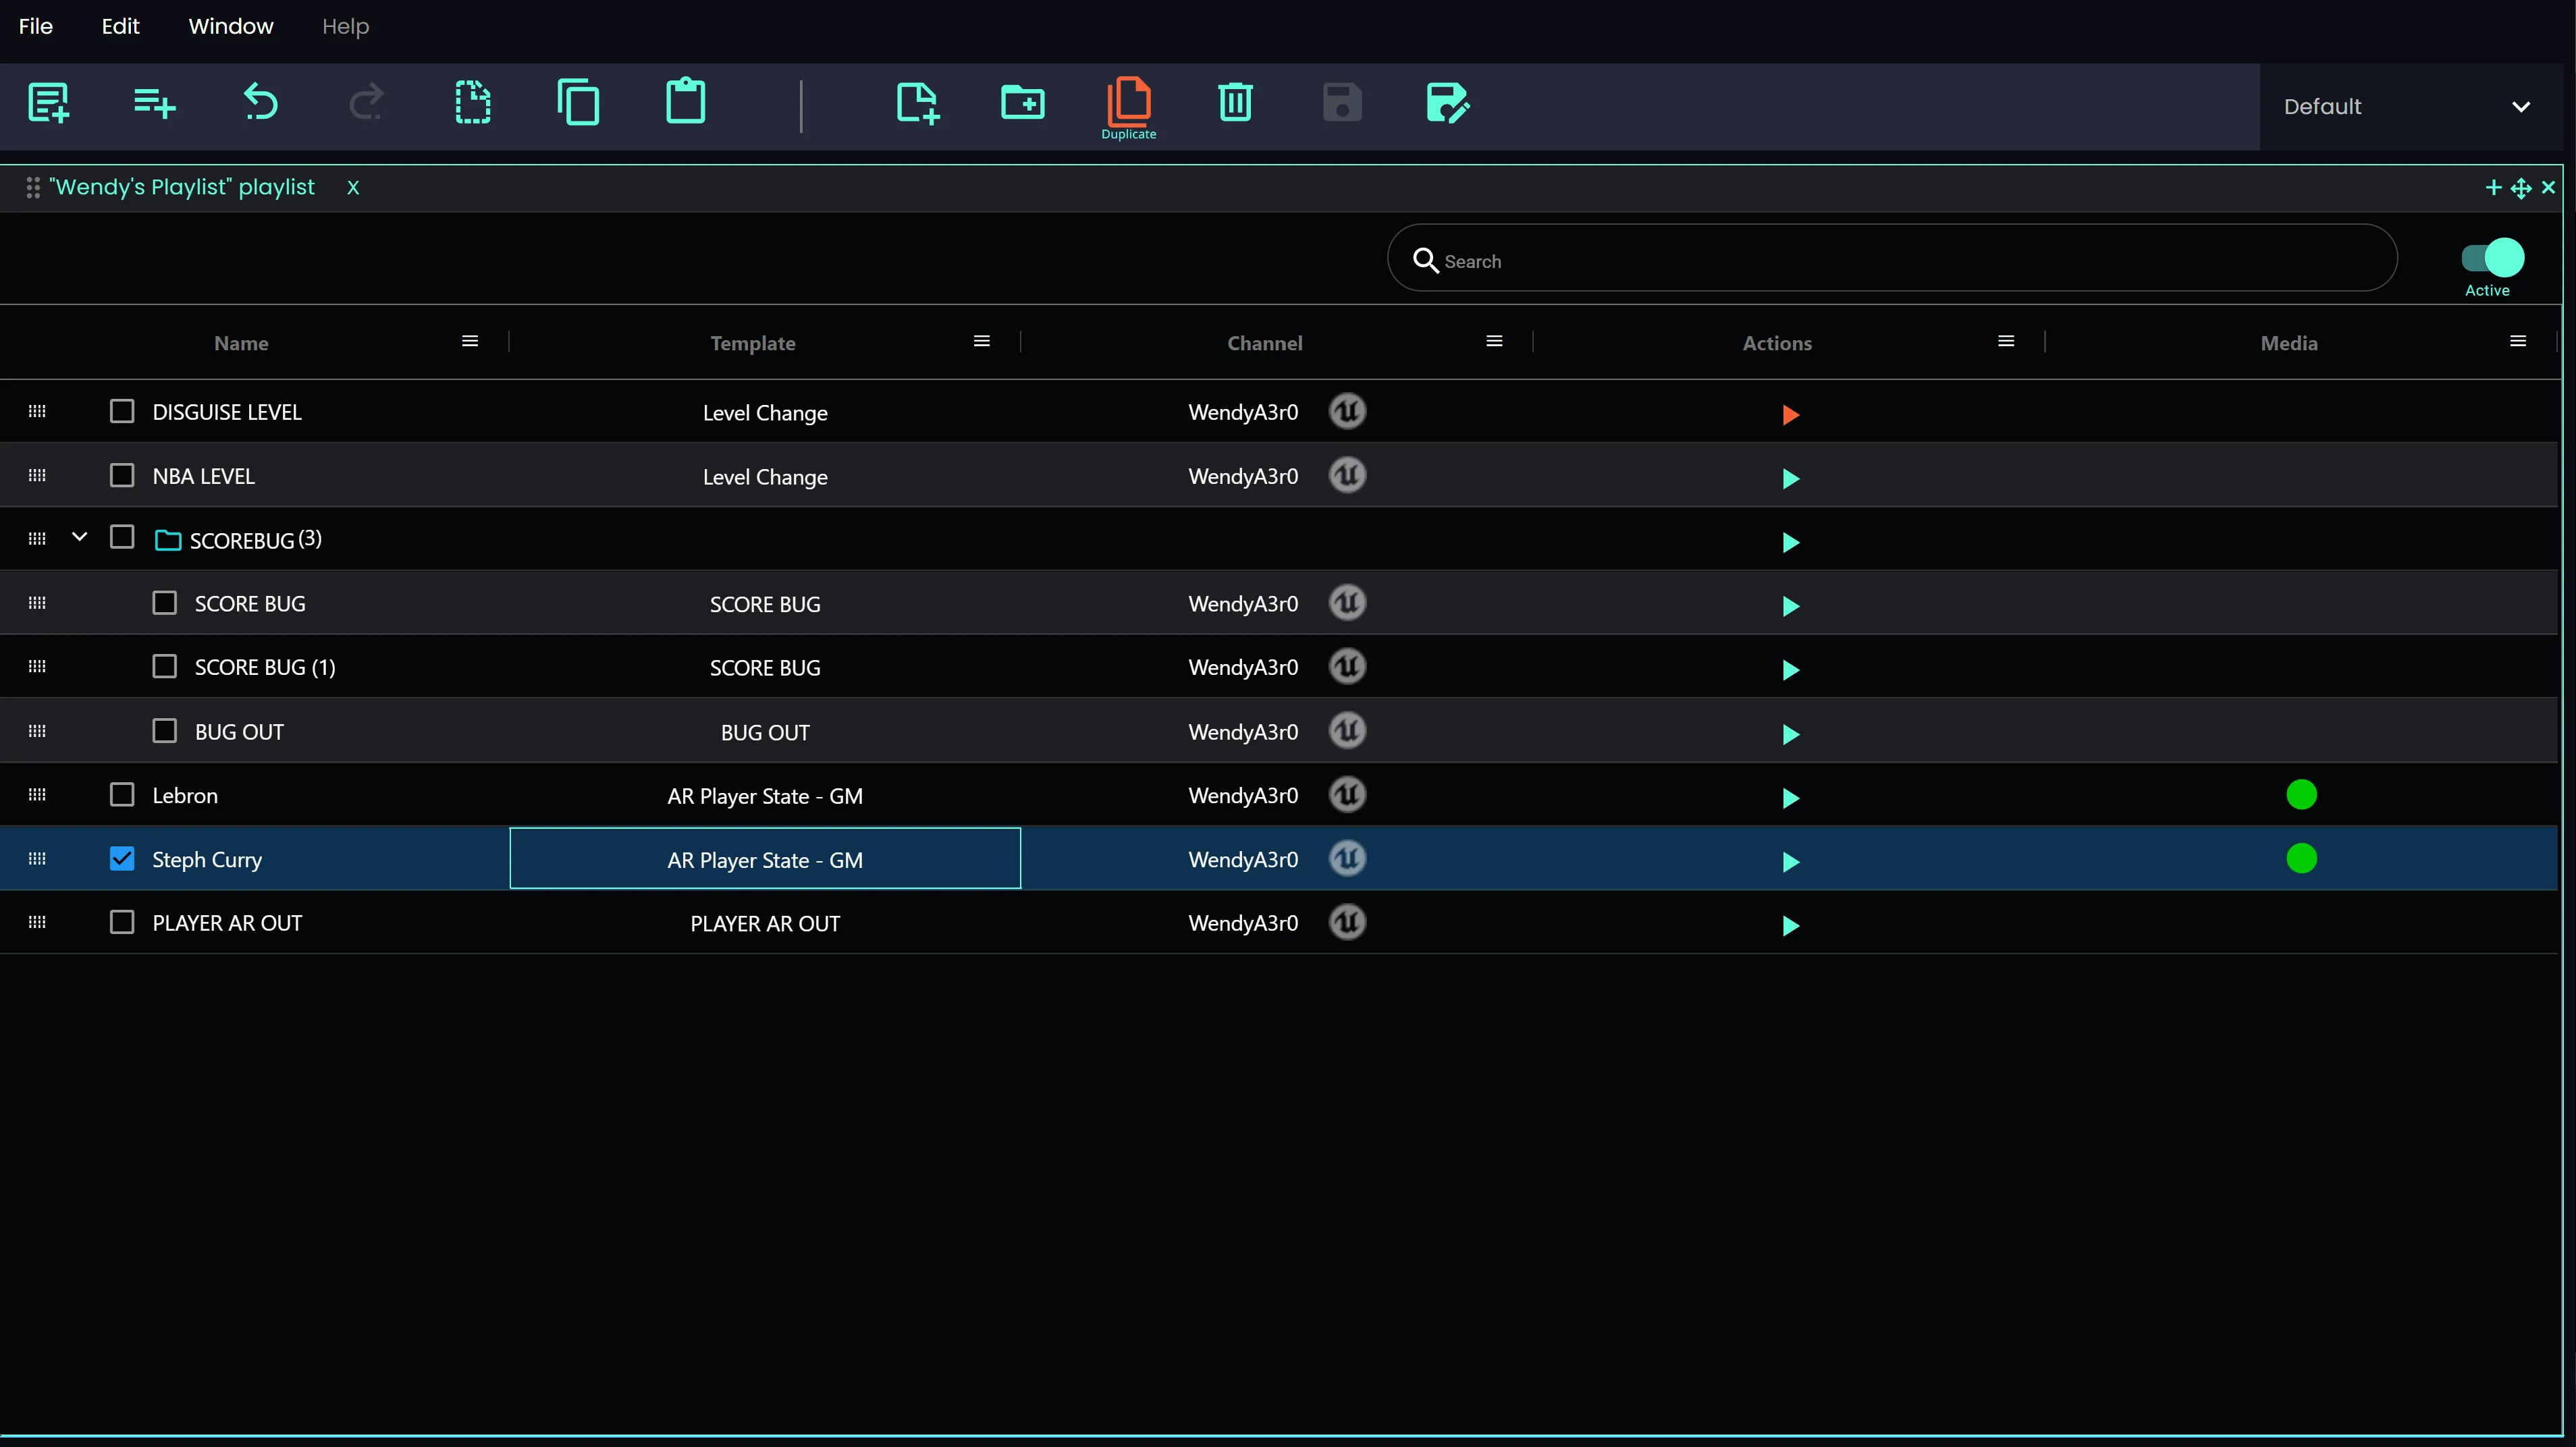Click inside the Search input field

[1890, 260]
